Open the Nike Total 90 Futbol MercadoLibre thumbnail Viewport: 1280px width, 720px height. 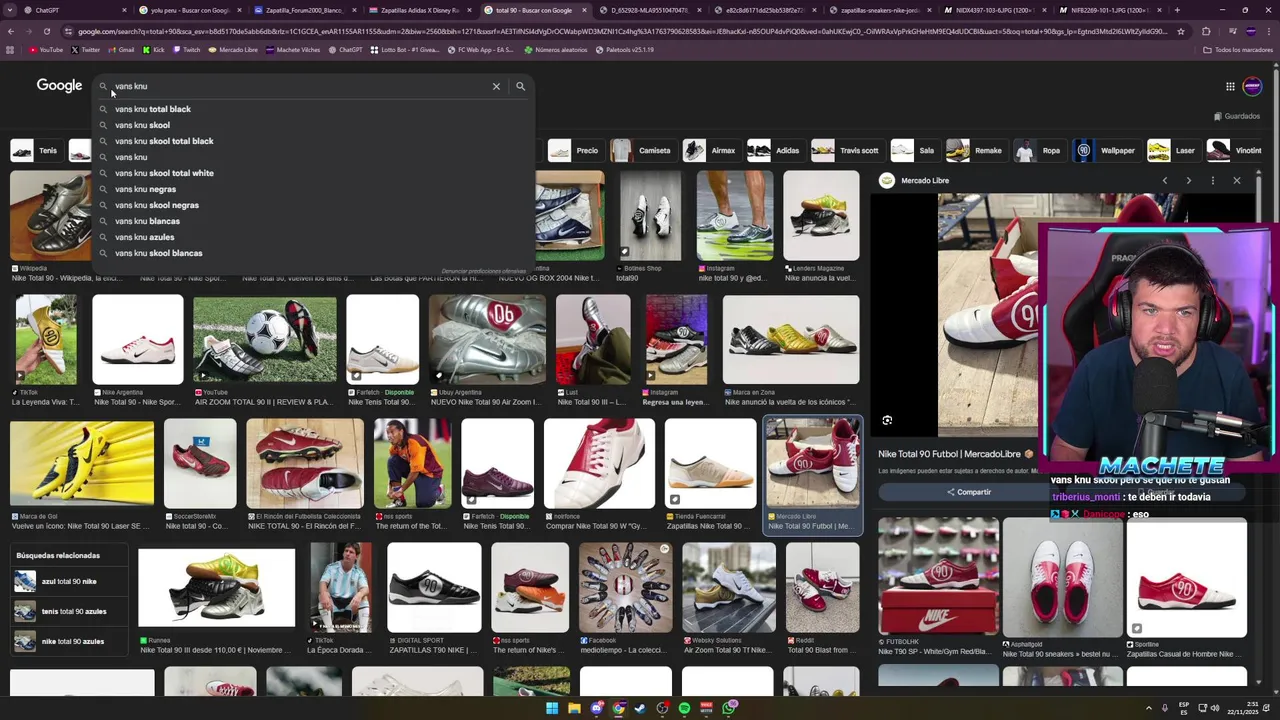pos(812,463)
